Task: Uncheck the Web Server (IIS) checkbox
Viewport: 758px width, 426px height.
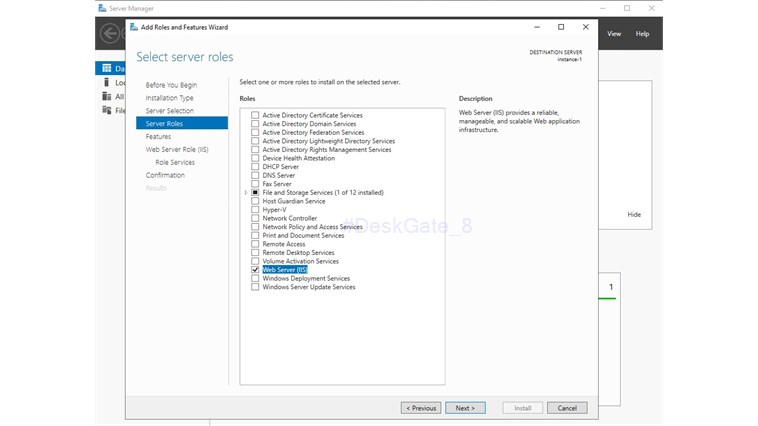Action: 255,270
